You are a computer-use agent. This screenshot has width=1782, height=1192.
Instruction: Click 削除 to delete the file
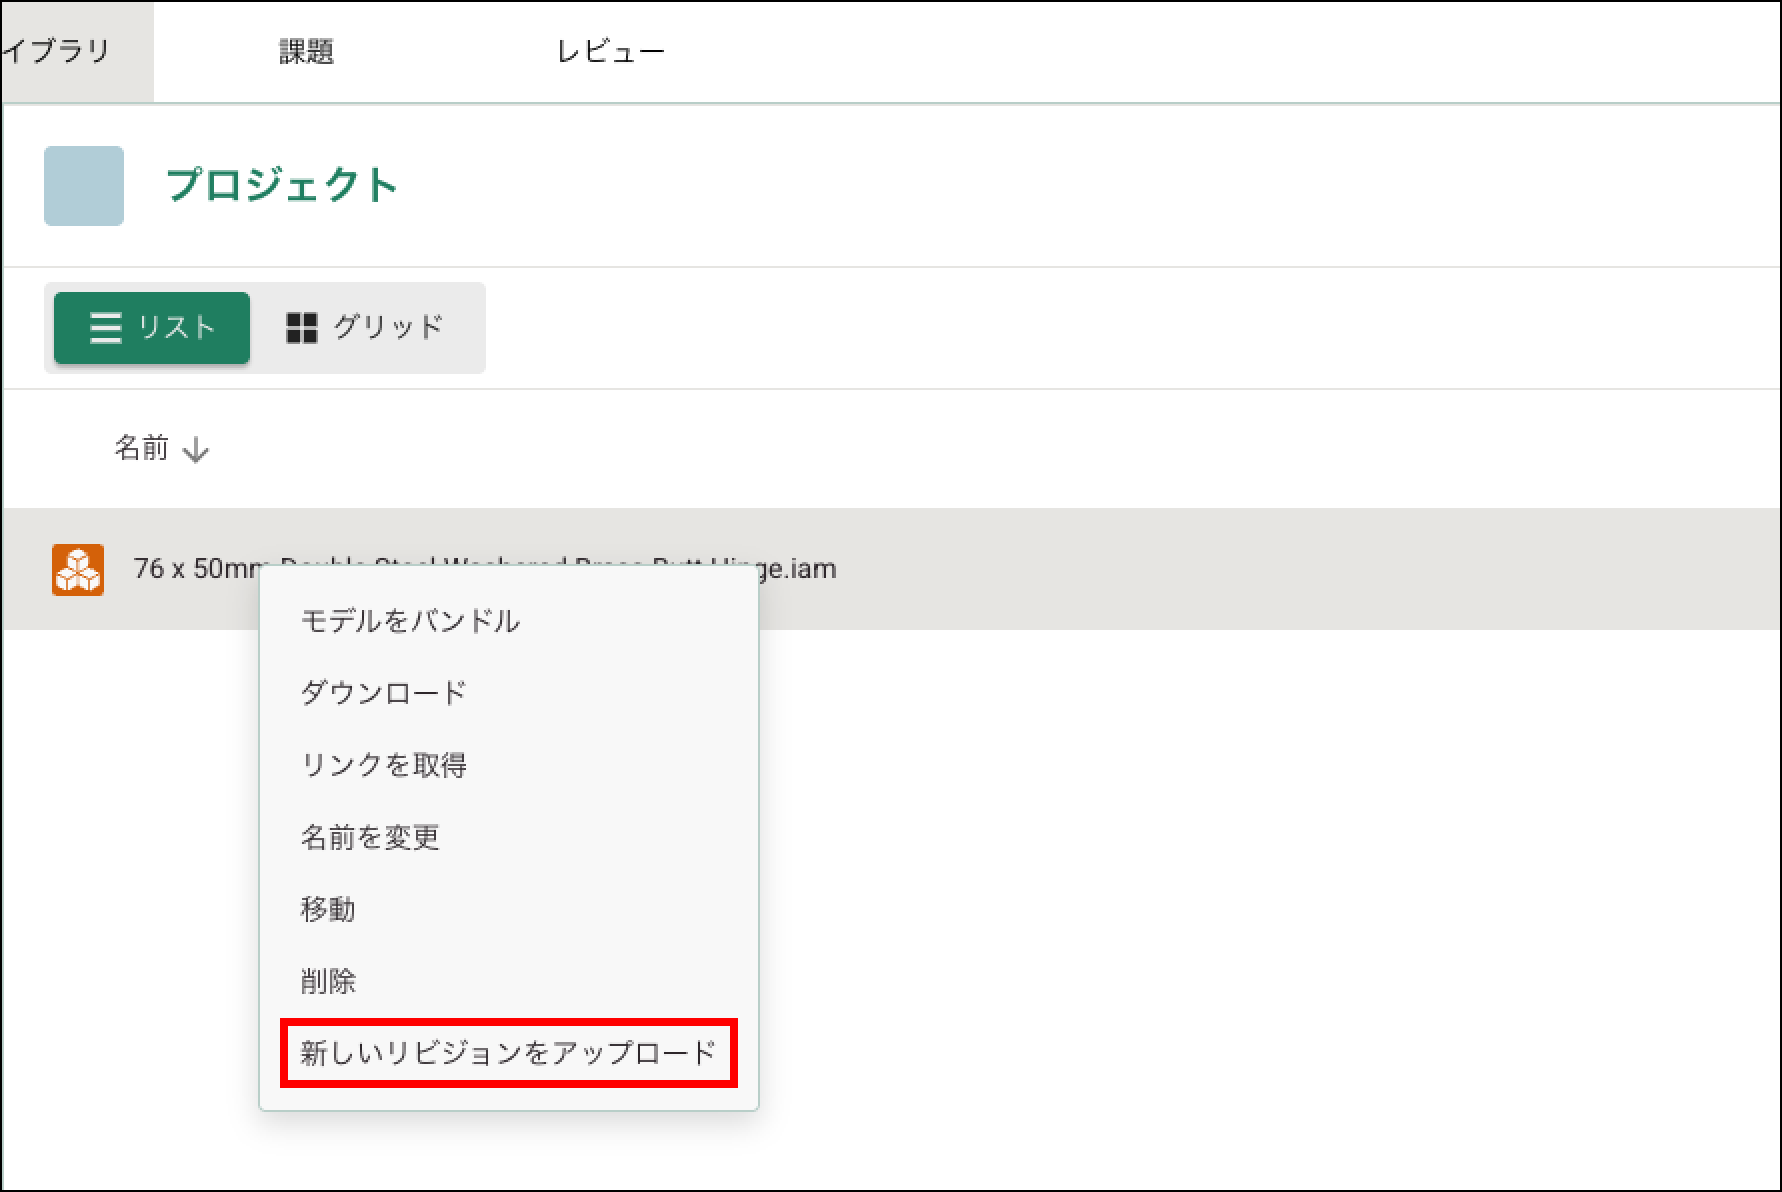click(328, 981)
